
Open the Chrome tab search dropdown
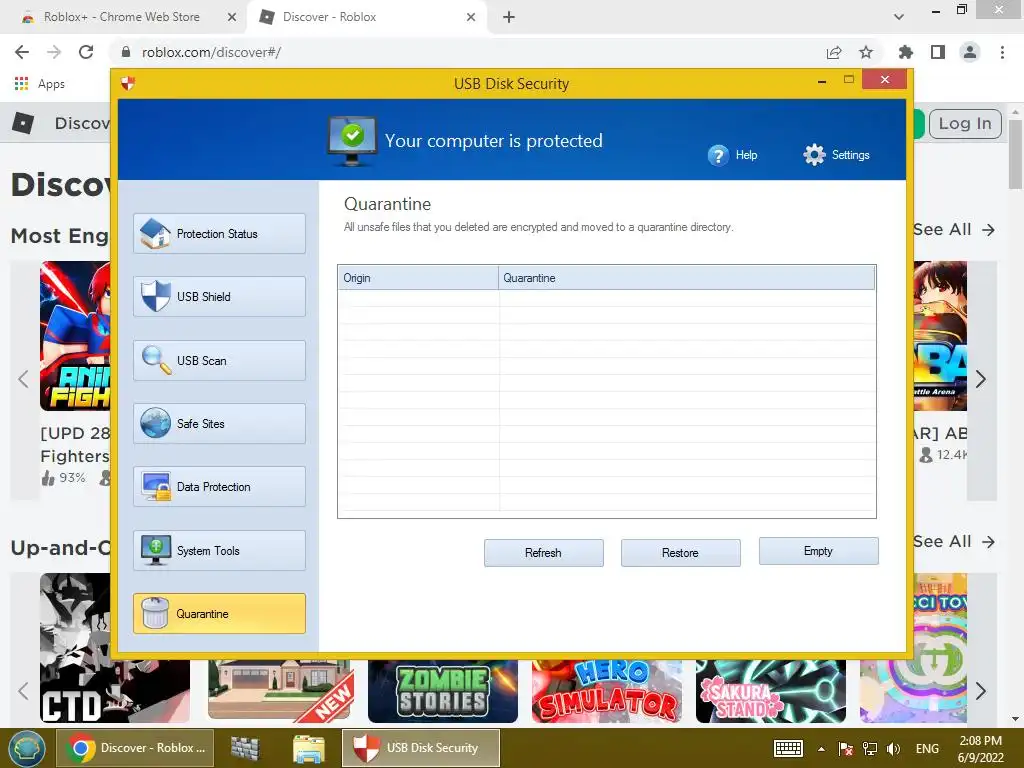pyautogui.click(x=899, y=17)
